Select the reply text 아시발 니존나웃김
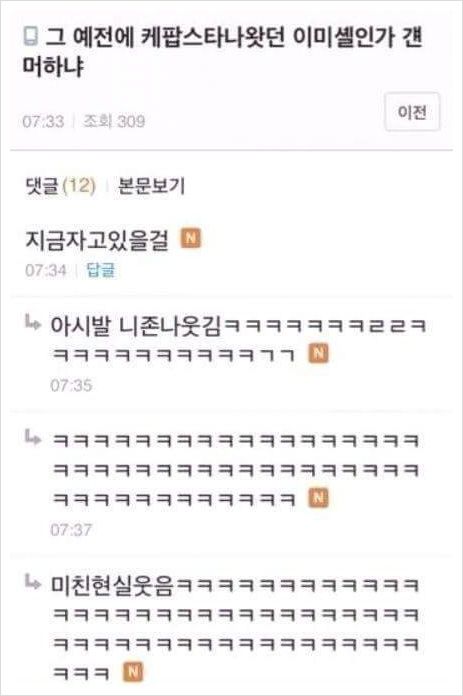The height and width of the screenshot is (696, 463). coord(135,326)
